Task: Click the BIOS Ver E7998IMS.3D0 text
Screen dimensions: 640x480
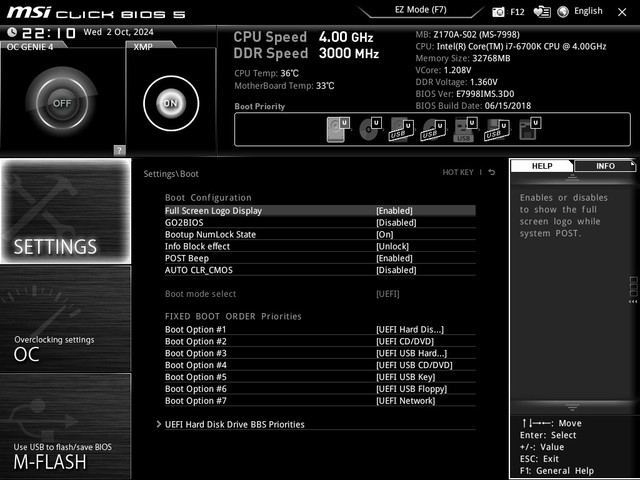Action: click(x=465, y=94)
